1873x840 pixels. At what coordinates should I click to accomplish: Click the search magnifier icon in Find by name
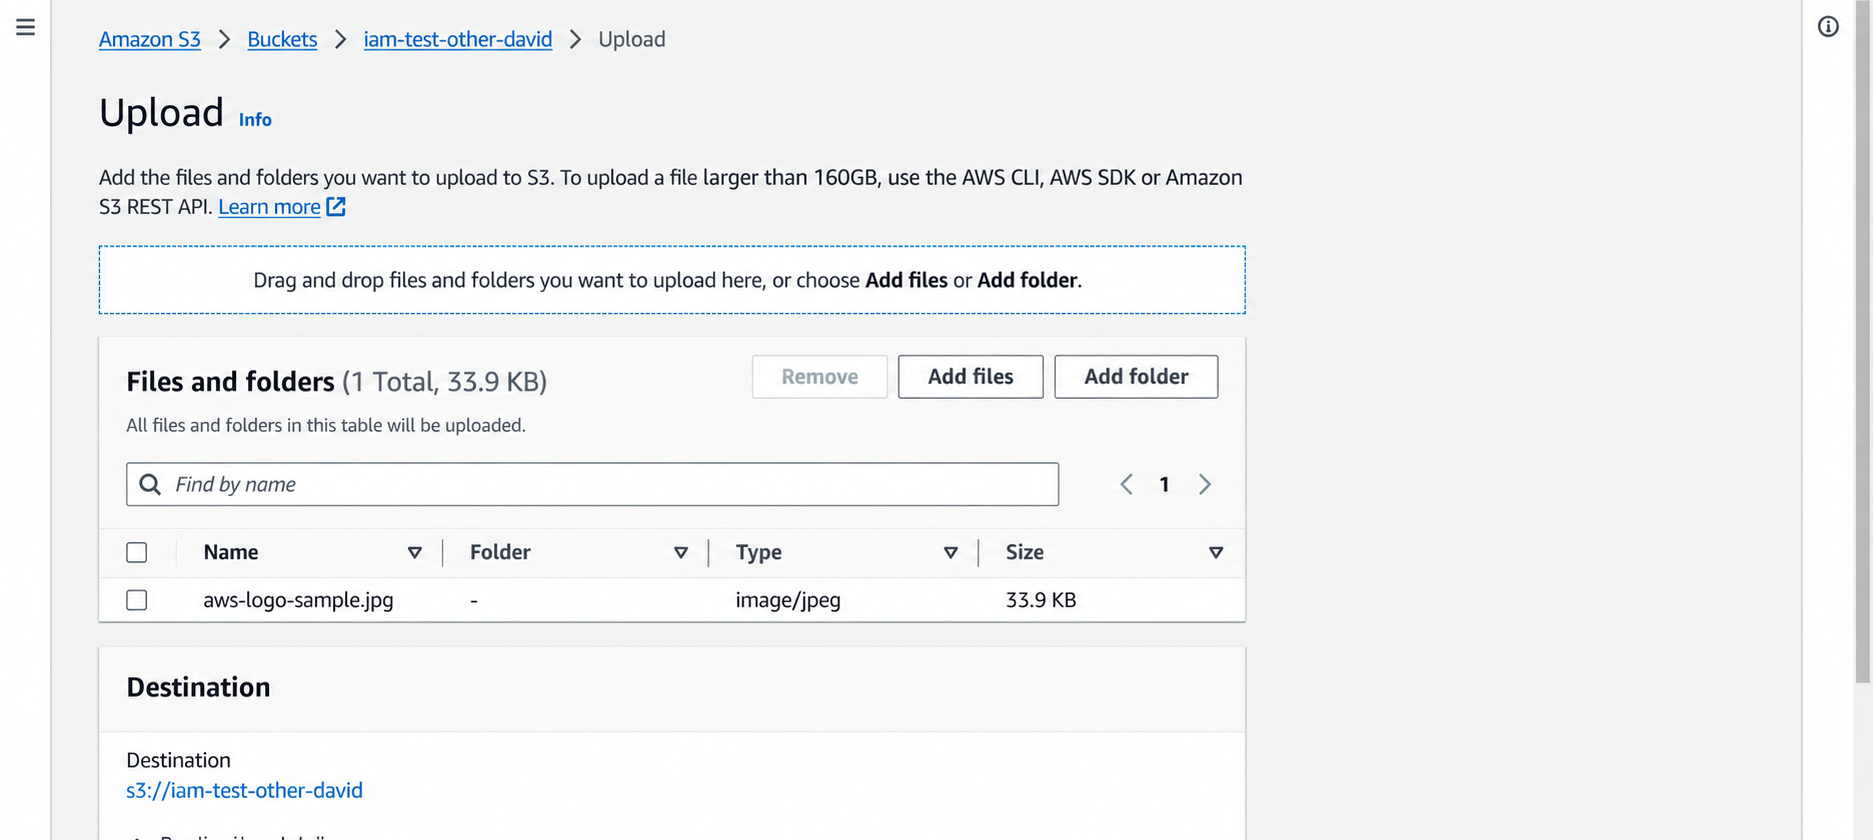pos(150,484)
